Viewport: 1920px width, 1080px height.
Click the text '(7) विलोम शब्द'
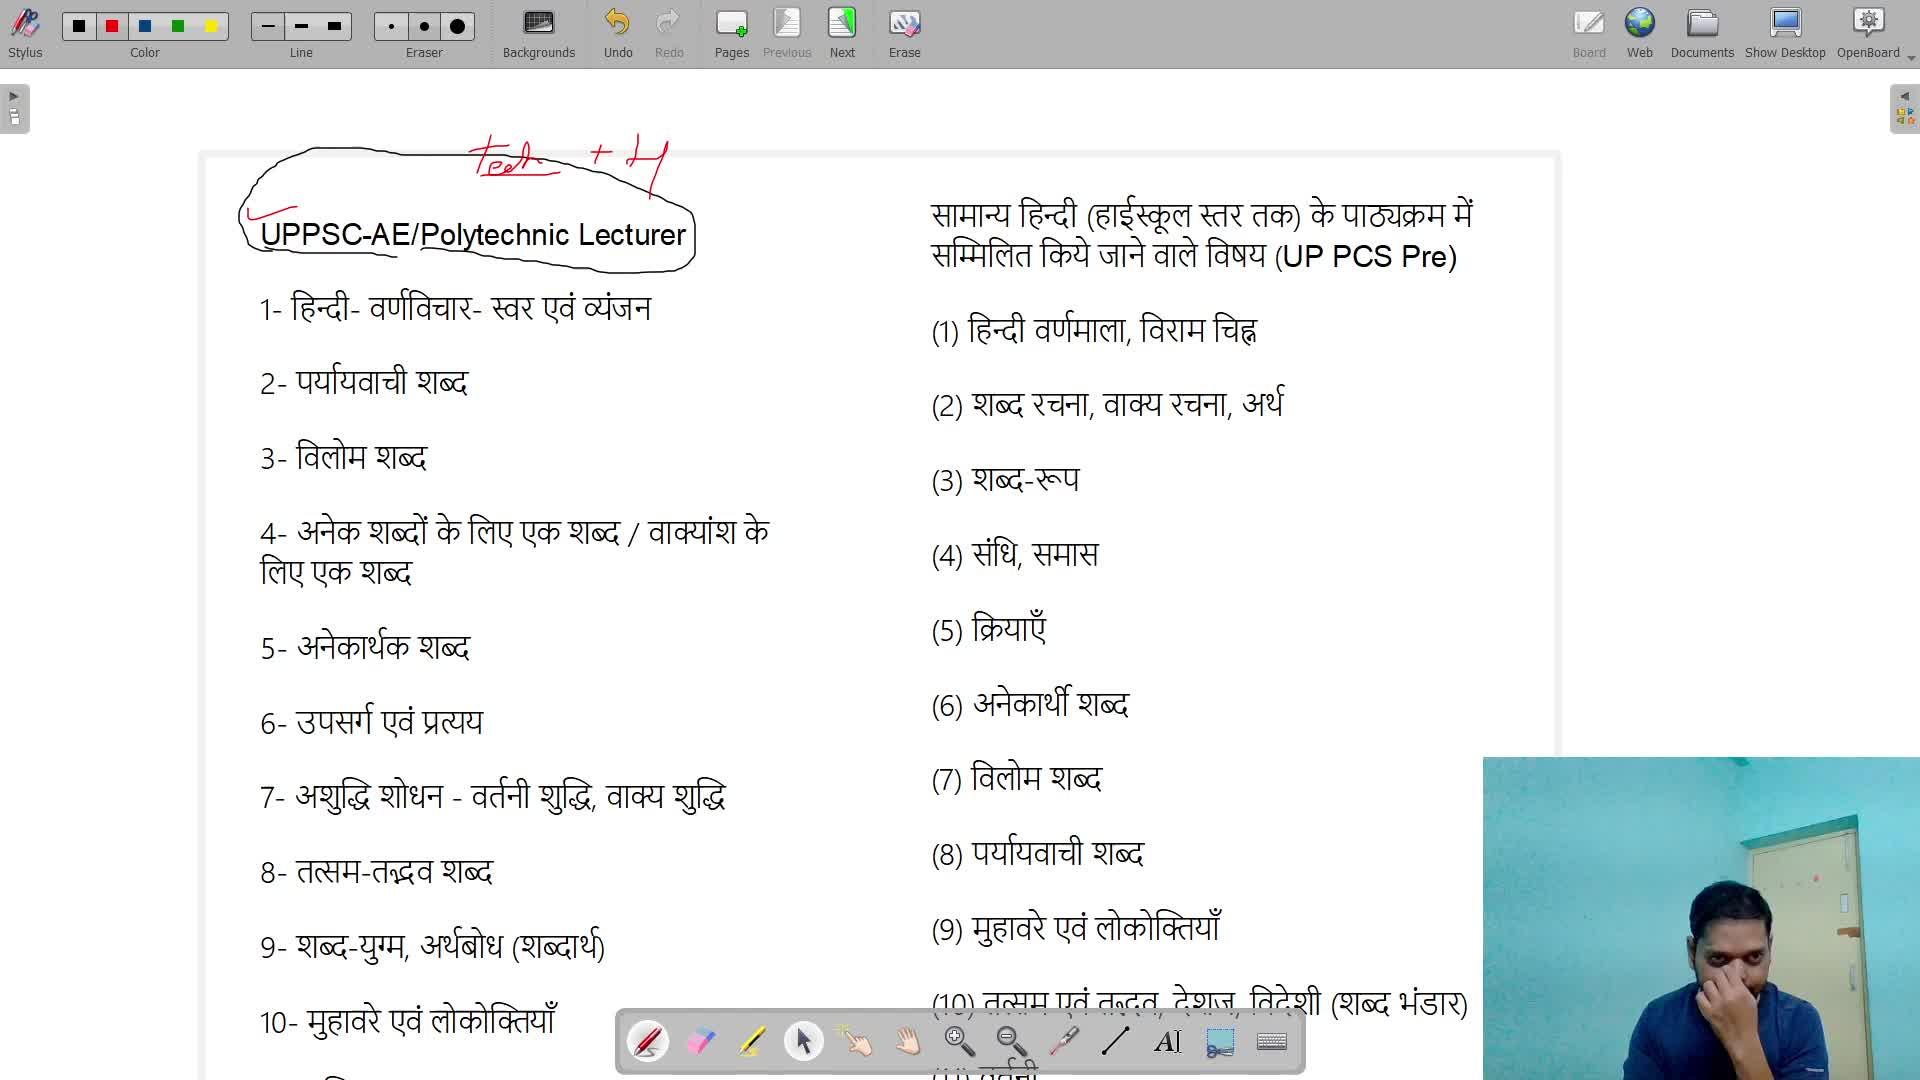tap(1016, 779)
